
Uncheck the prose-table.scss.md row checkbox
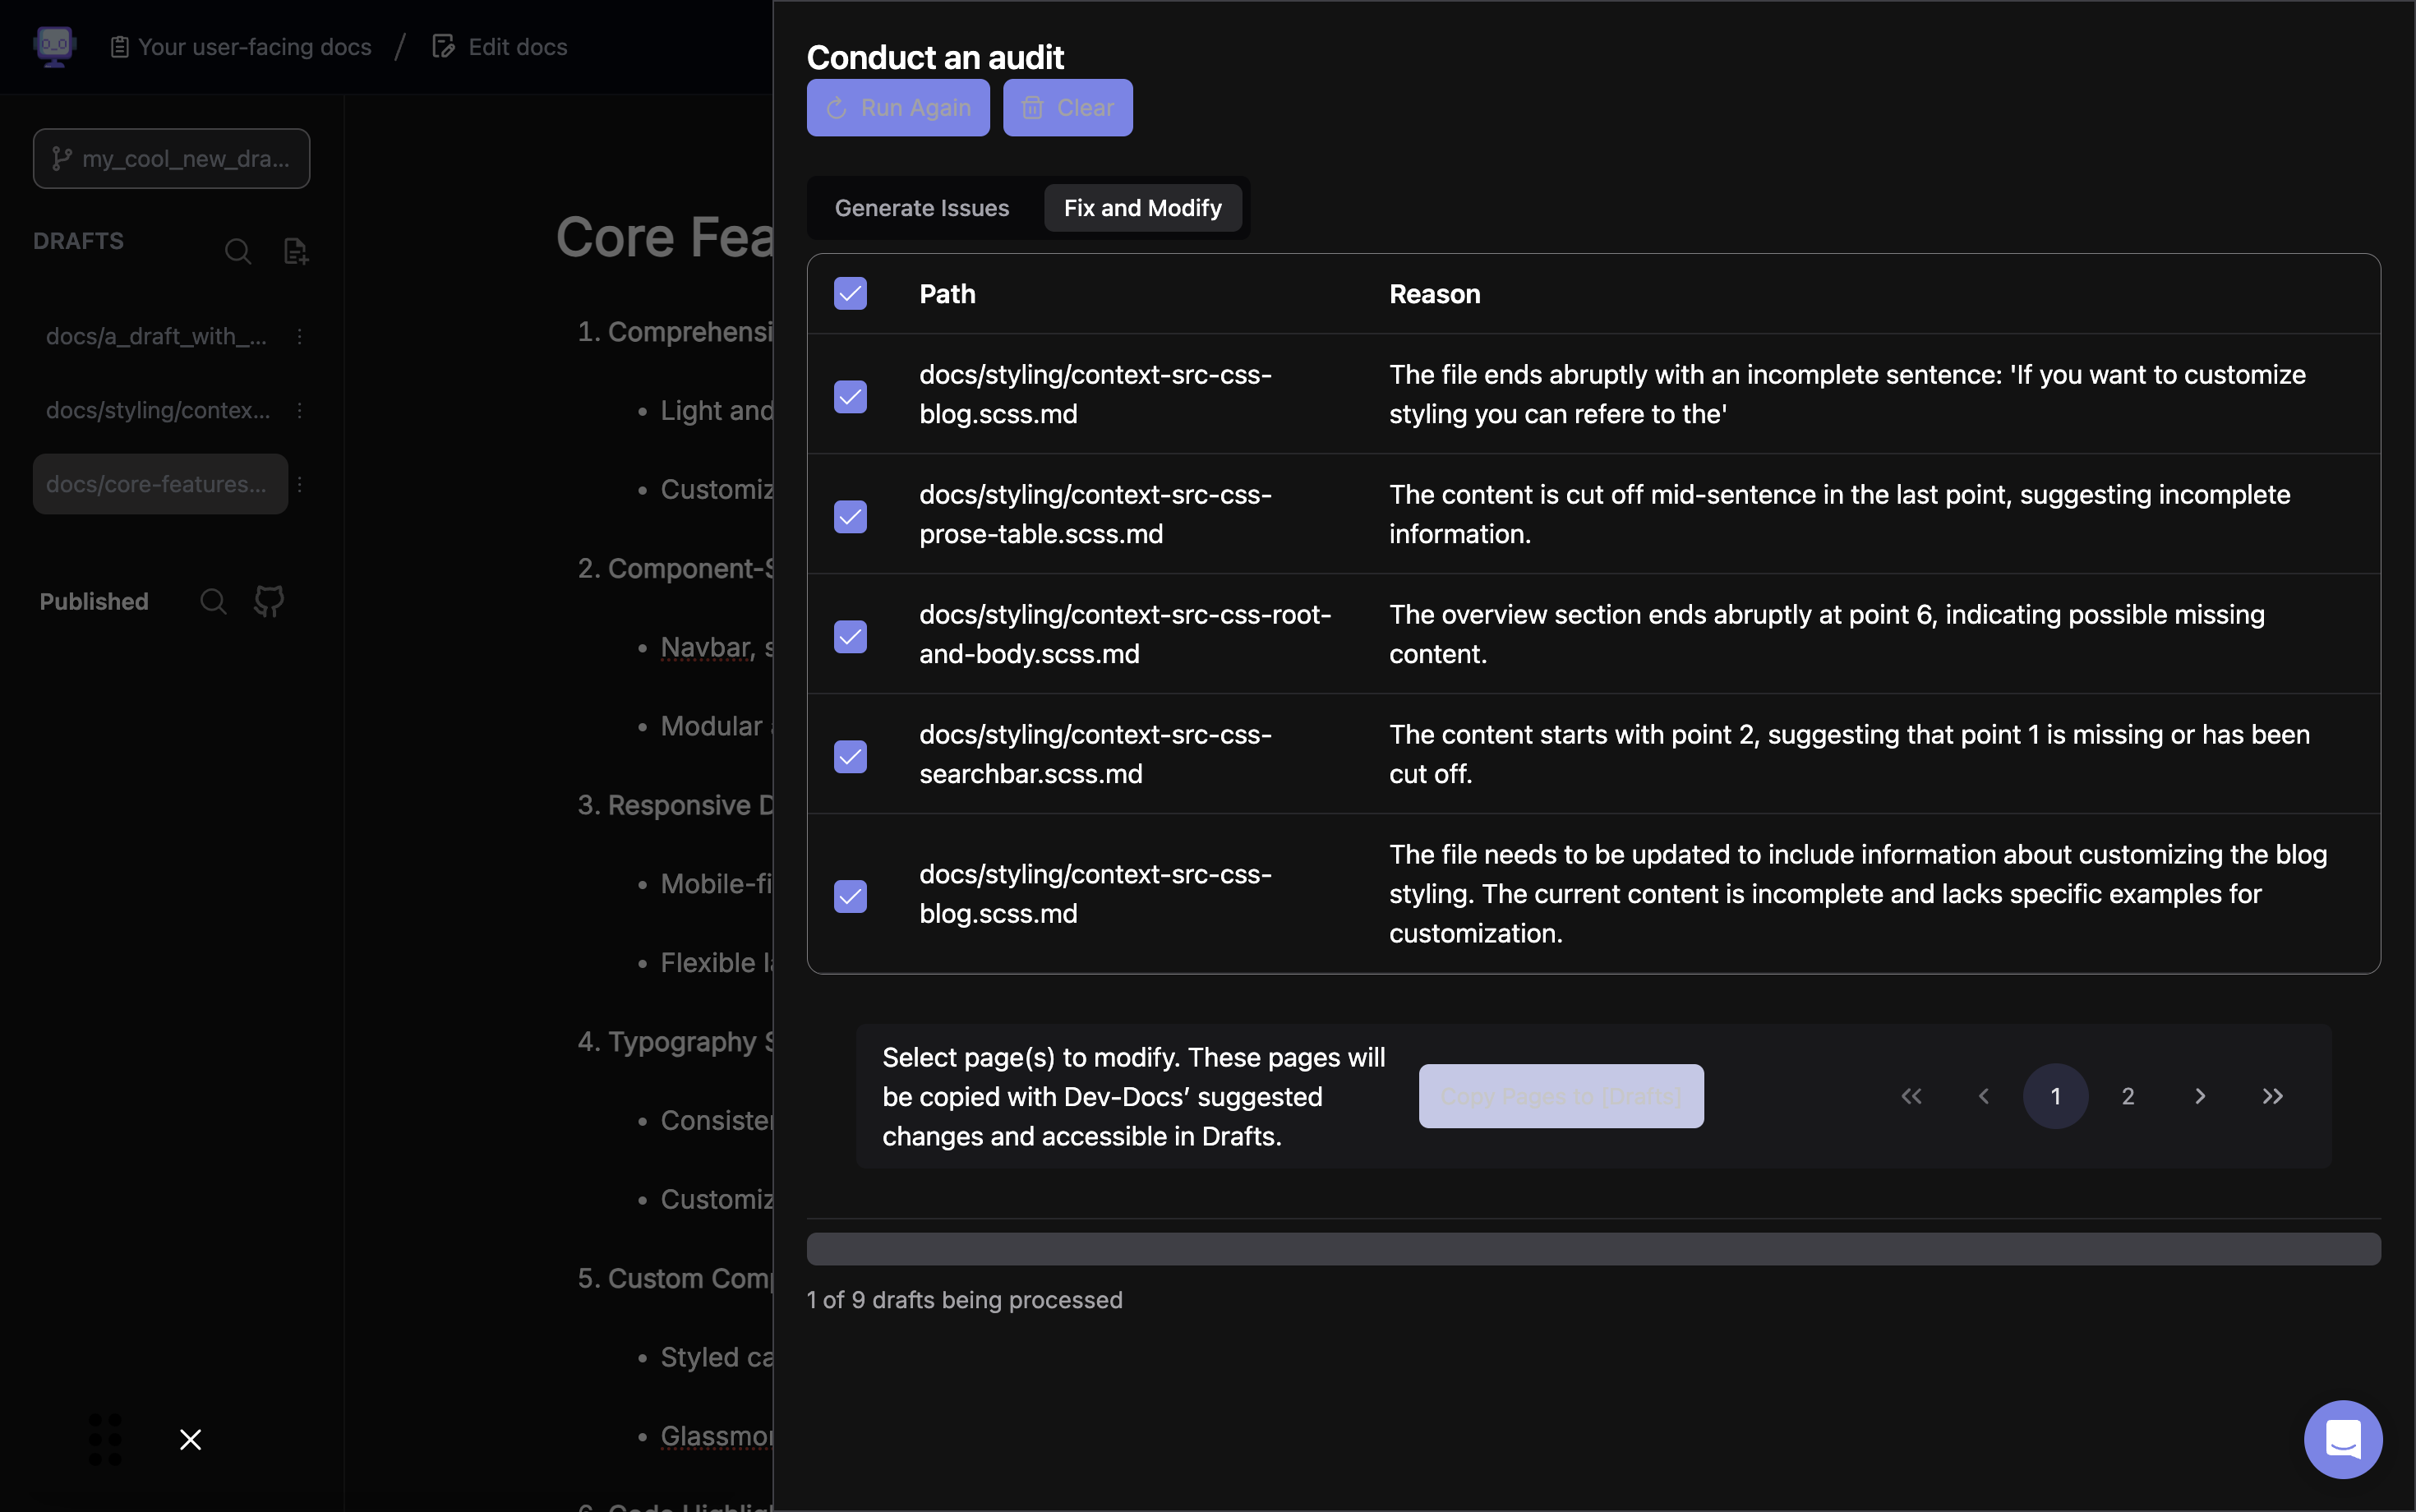[850, 516]
